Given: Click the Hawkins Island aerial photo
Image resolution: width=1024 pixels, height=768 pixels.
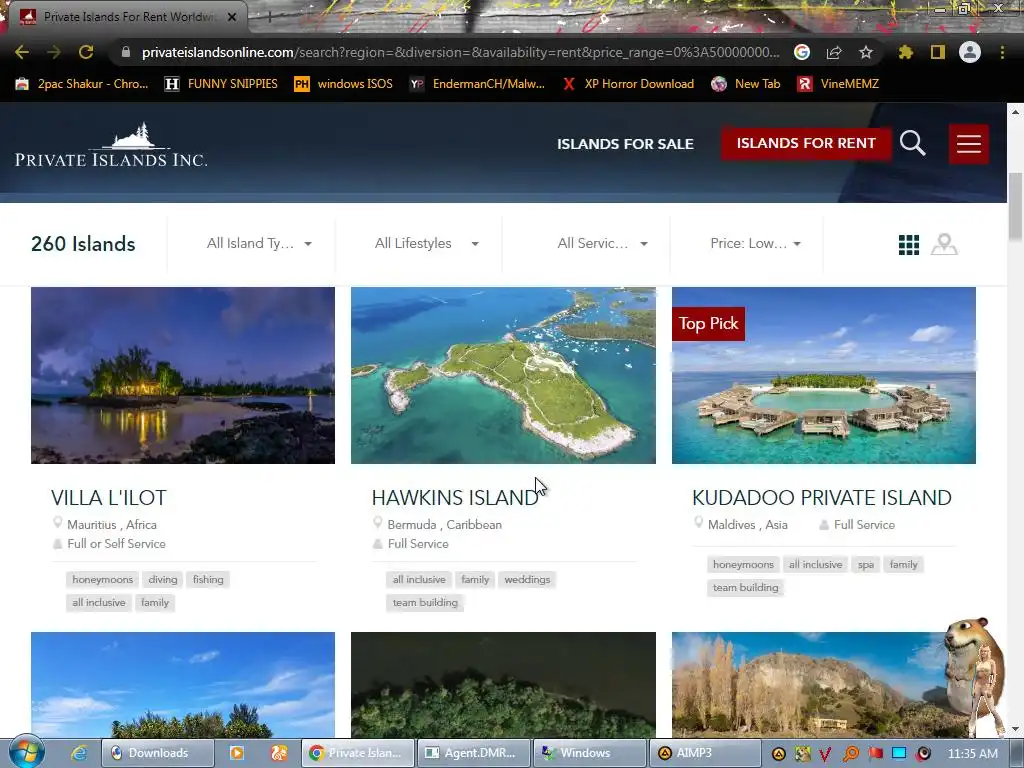Looking at the screenshot, I should 503,376.
